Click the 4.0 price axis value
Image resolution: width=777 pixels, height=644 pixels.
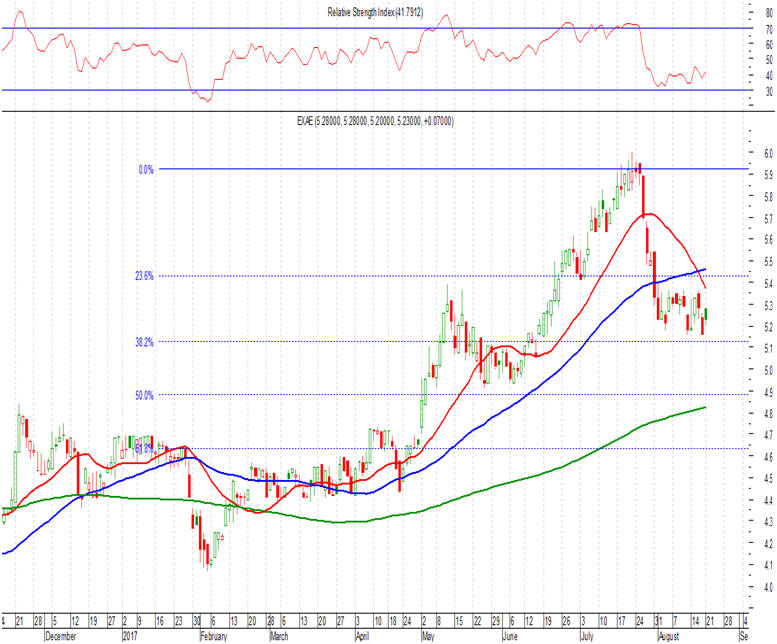(768, 587)
